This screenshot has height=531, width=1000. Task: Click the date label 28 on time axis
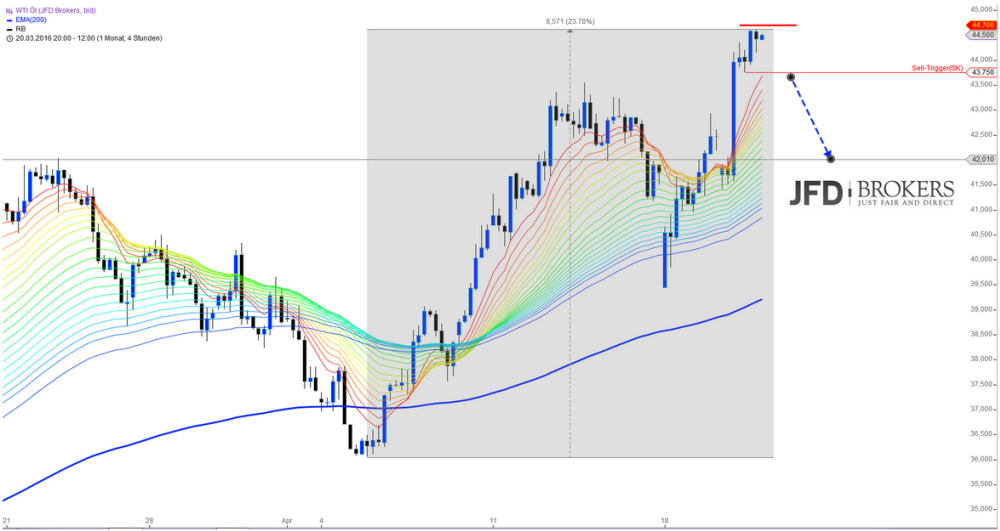pyautogui.click(x=149, y=520)
